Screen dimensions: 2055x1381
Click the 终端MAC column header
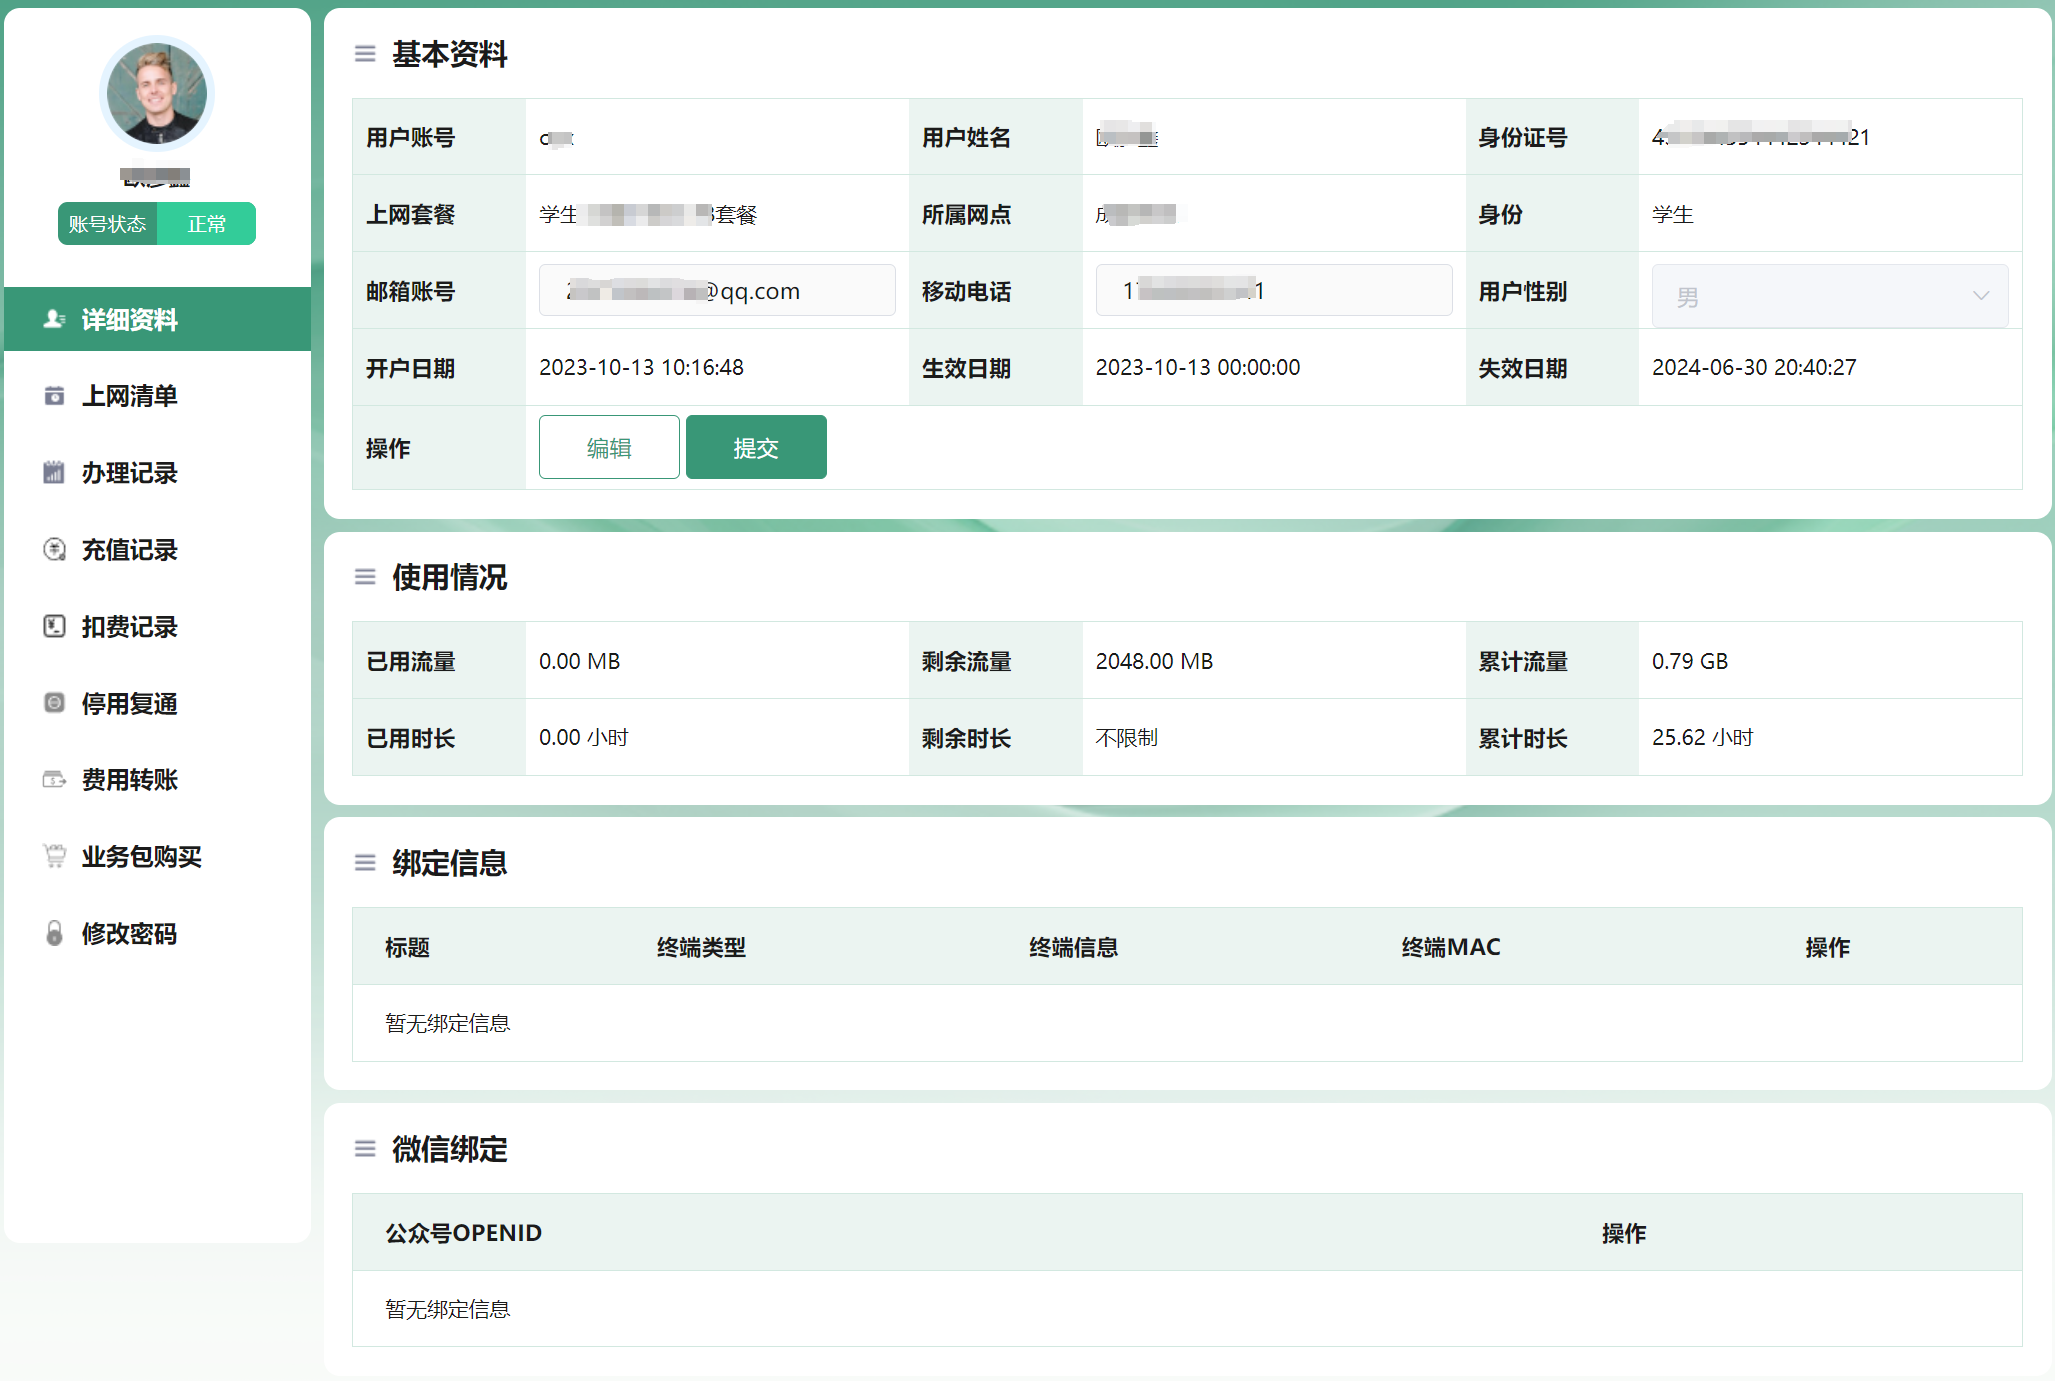point(1451,947)
